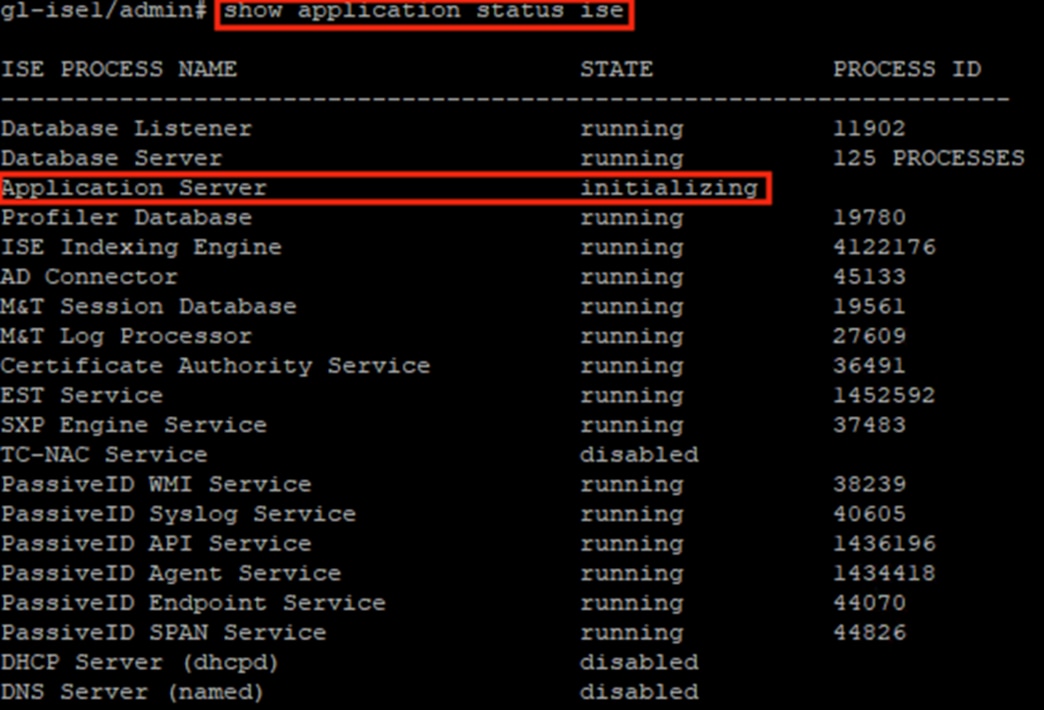Image resolution: width=1044 pixels, height=710 pixels.
Task: Click process ID '4122176'
Action: [884, 247]
